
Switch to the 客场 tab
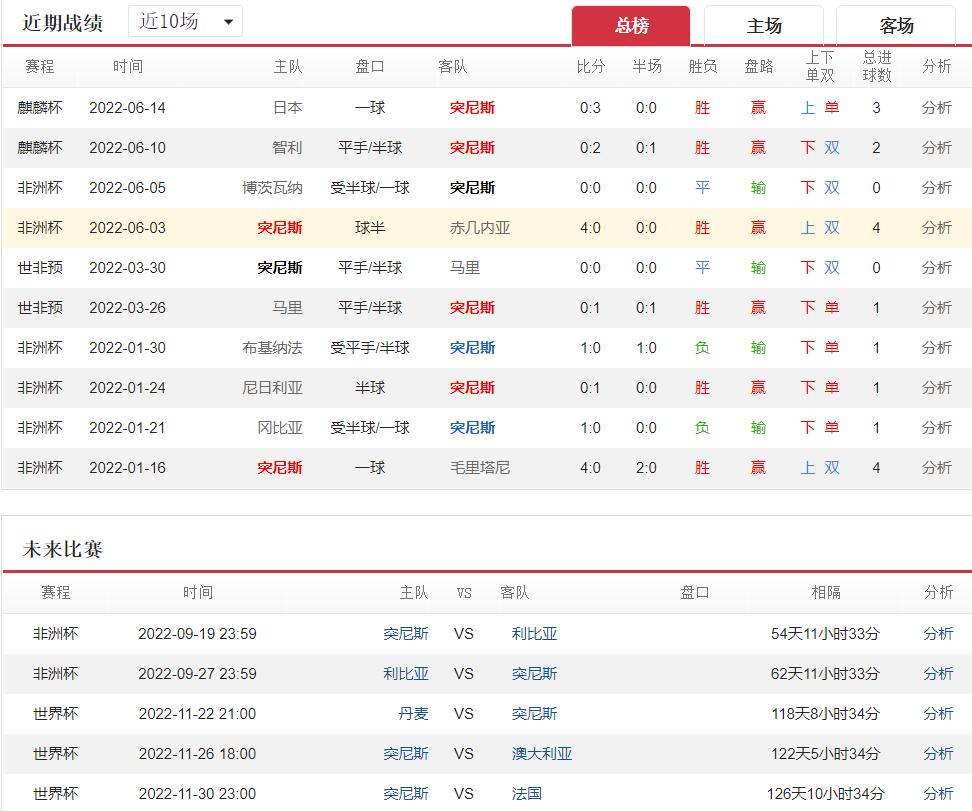(x=896, y=25)
